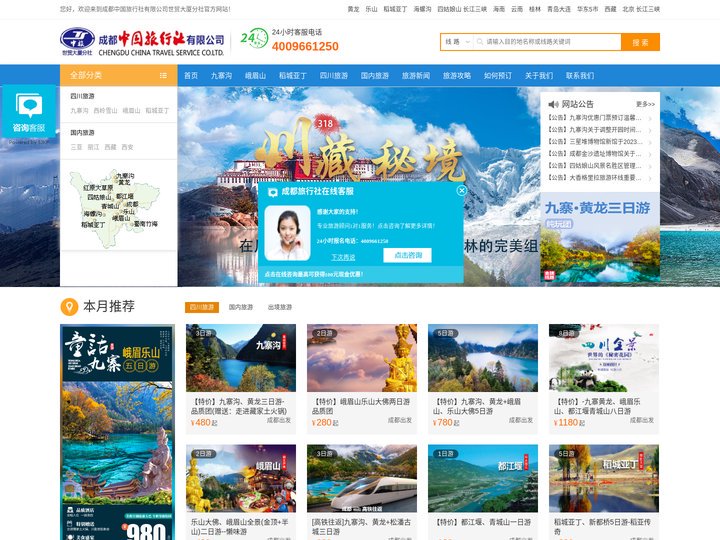Click the 三亚 link in sidebar
This screenshot has height=540, width=720.
pyautogui.click(x=76, y=147)
